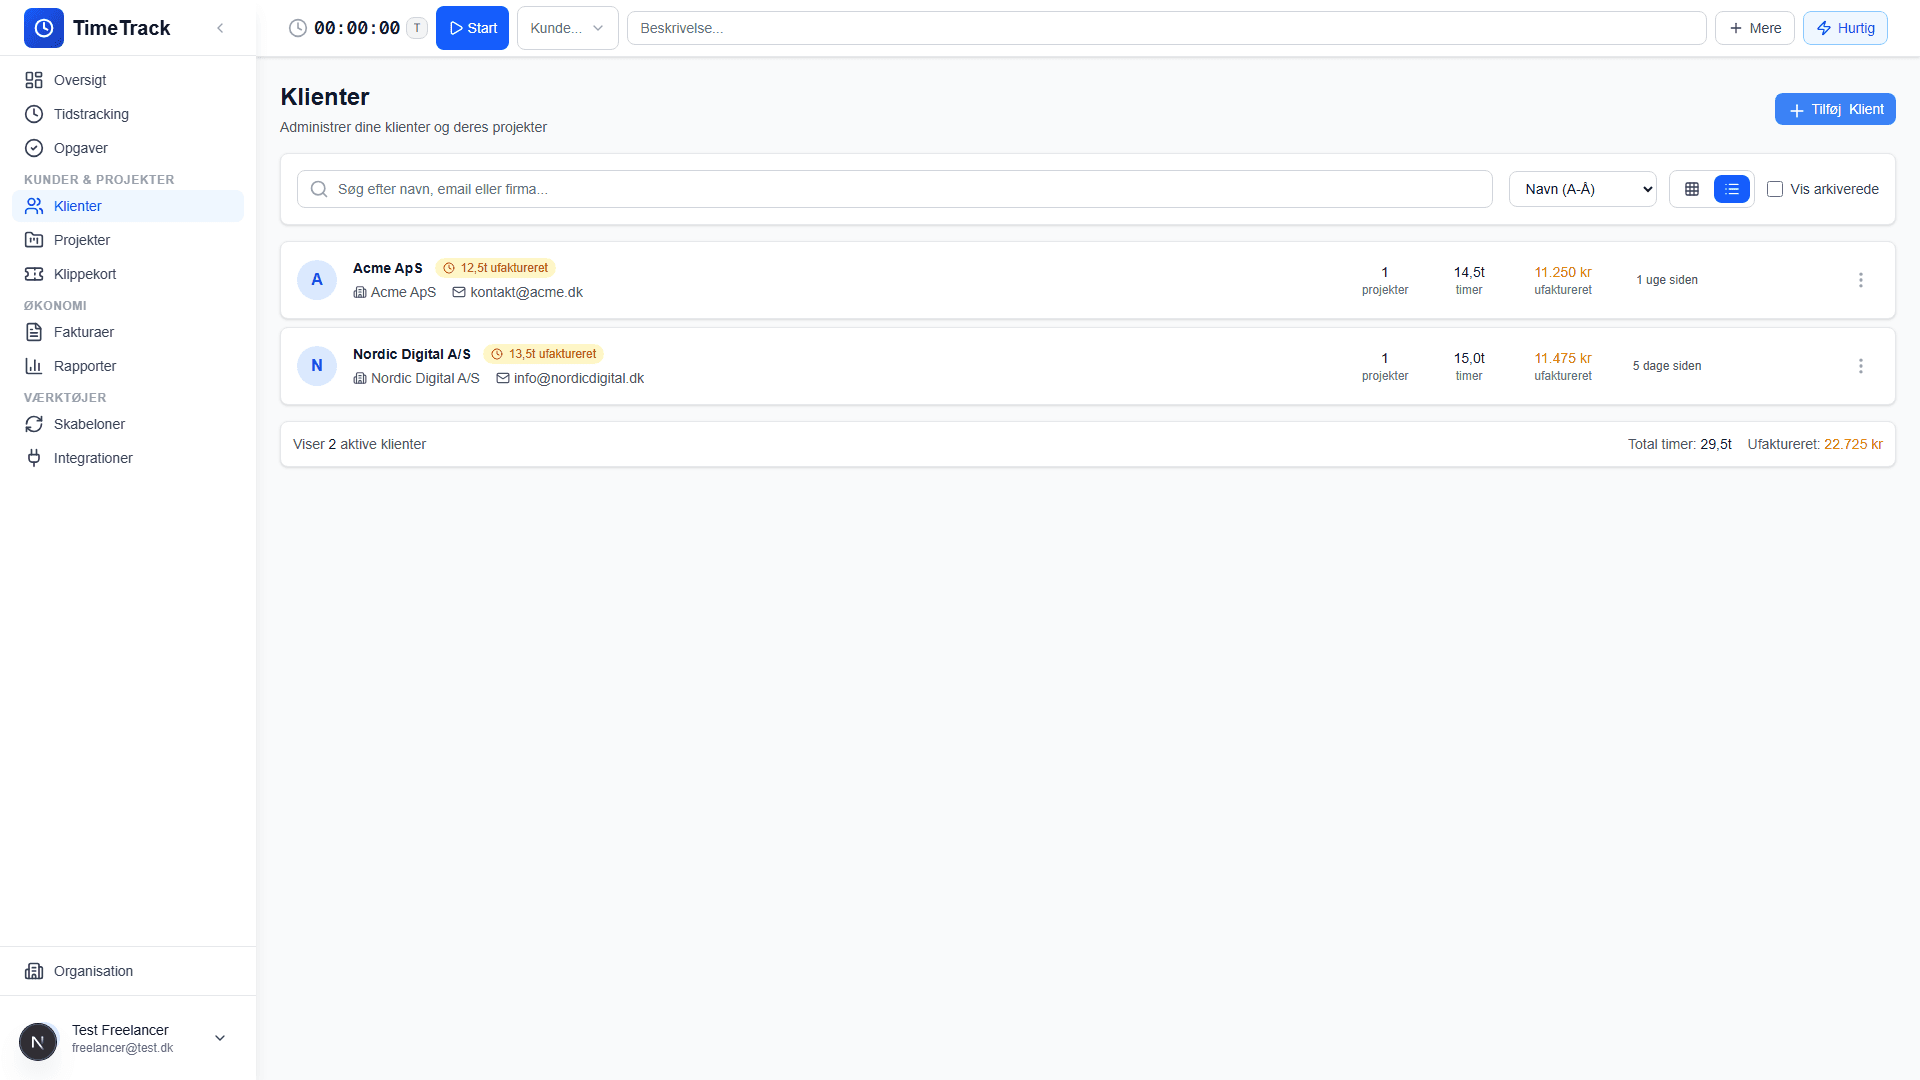
Task: Click the TimeTrack clock logo icon
Action: (44, 28)
